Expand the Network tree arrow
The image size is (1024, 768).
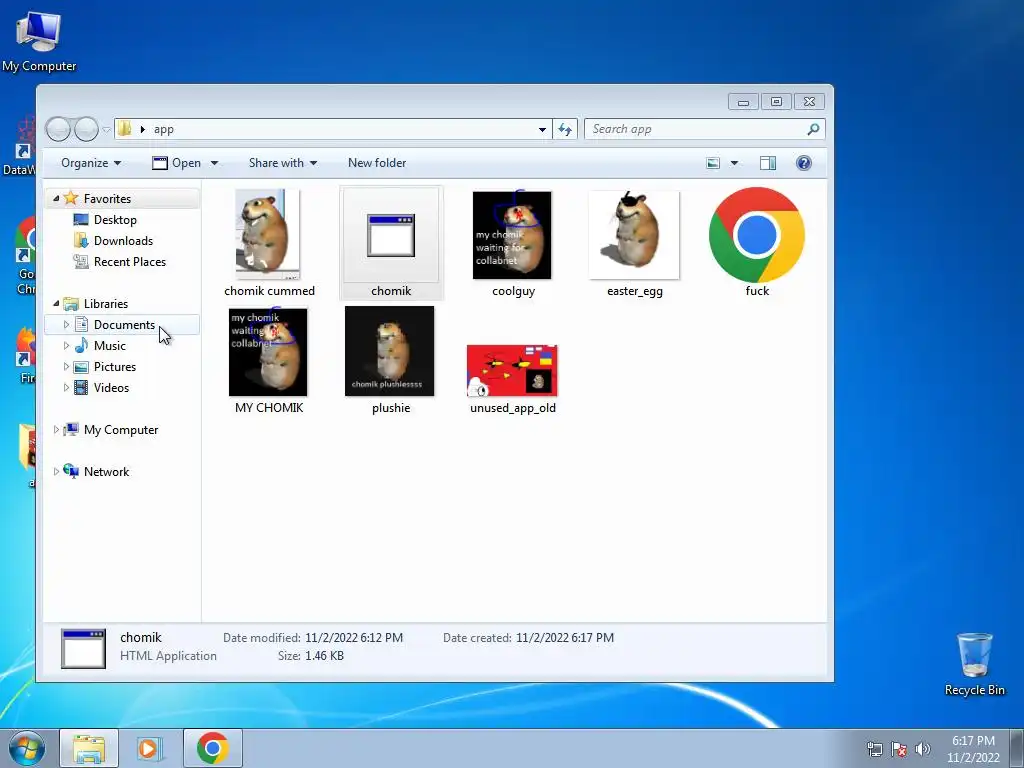tap(56, 472)
